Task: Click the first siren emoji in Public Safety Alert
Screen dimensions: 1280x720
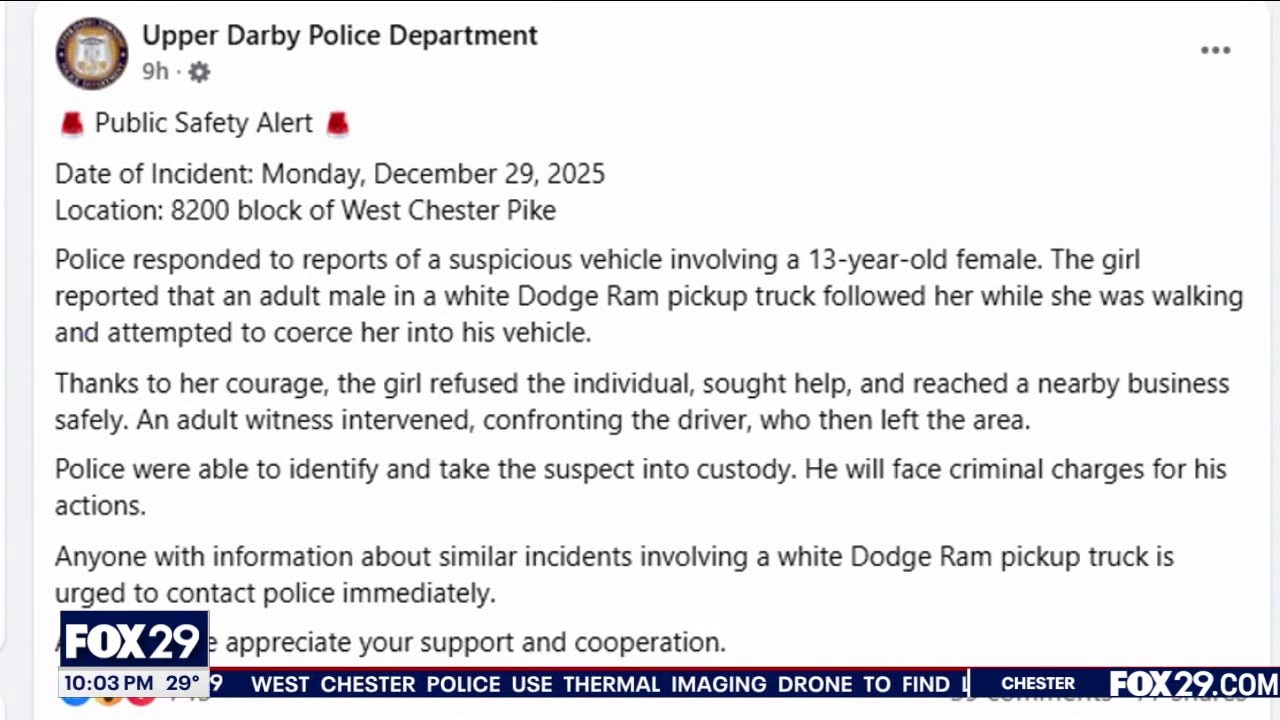Action: pyautogui.click(x=70, y=122)
